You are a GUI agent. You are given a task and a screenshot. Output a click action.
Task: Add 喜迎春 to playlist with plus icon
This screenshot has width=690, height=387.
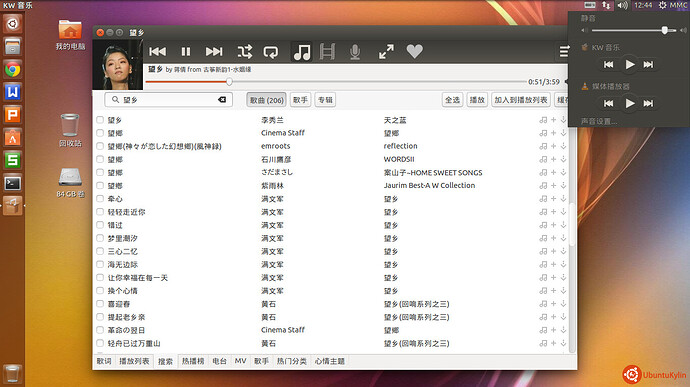coord(554,304)
